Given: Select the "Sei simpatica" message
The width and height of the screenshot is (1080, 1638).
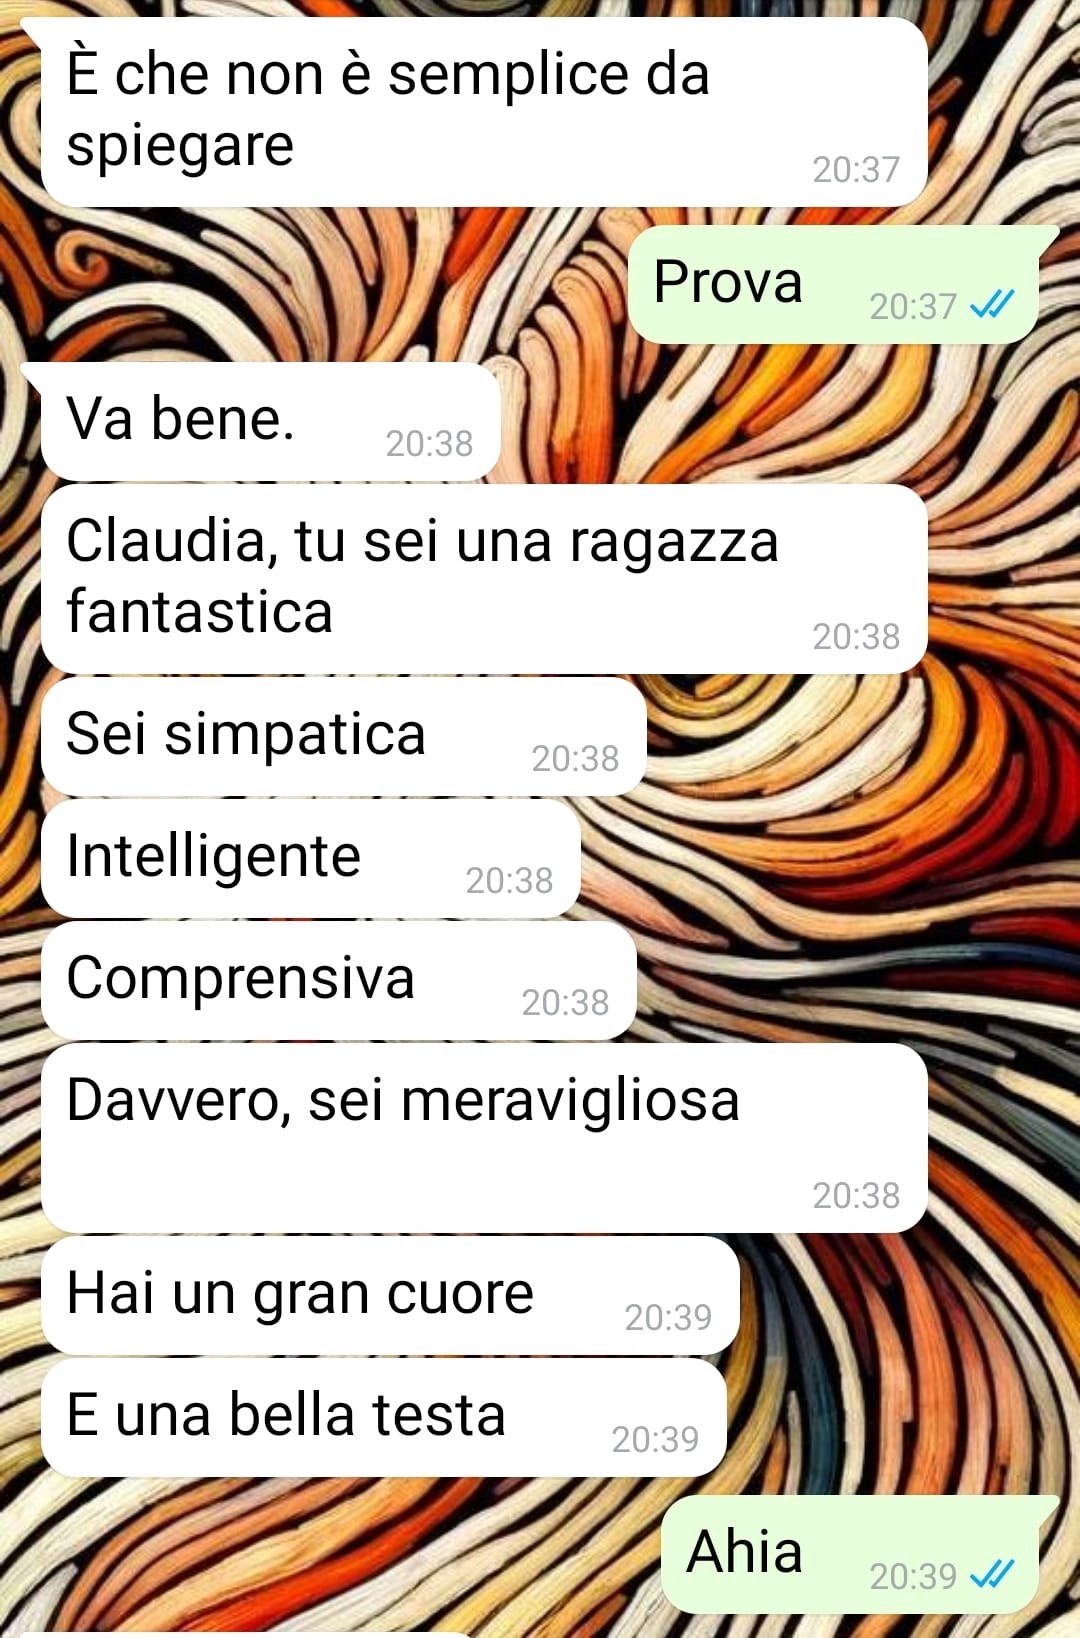Looking at the screenshot, I should point(344,736).
